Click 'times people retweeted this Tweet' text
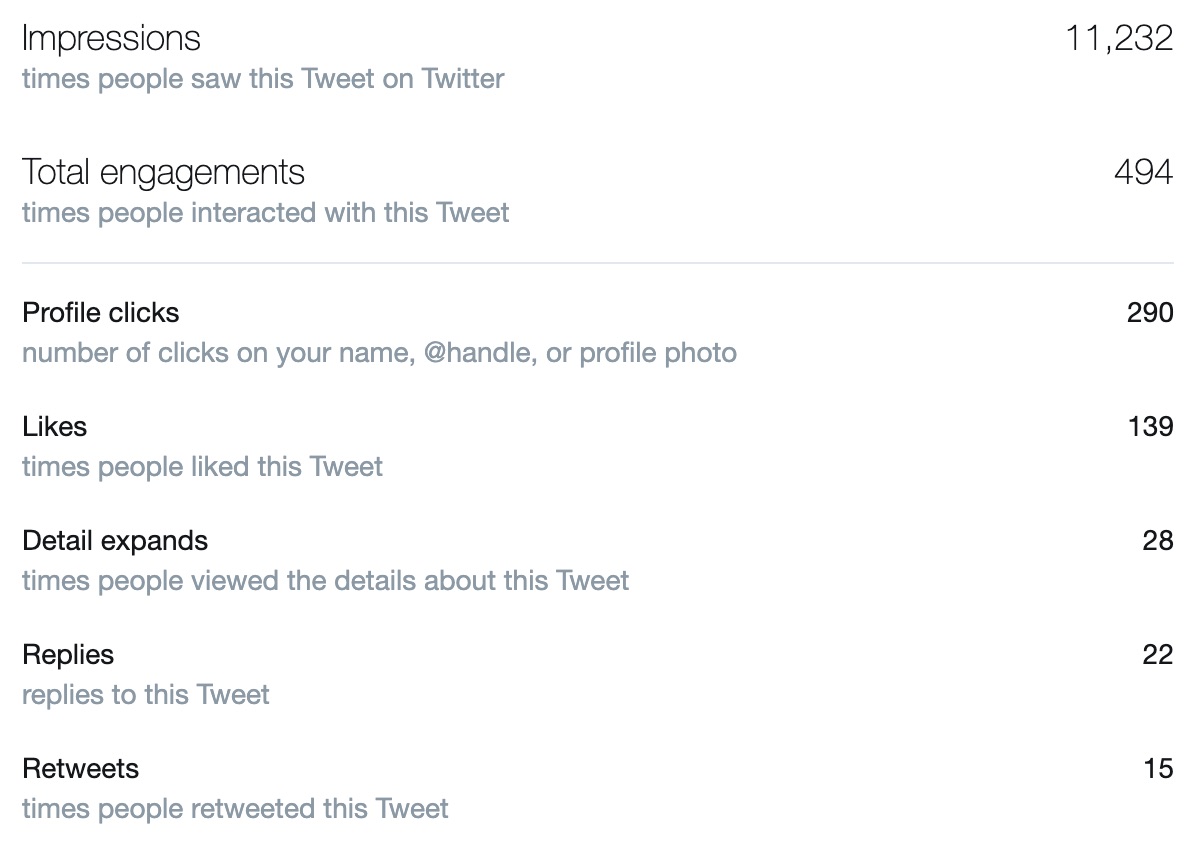1198x862 pixels. [x=235, y=809]
